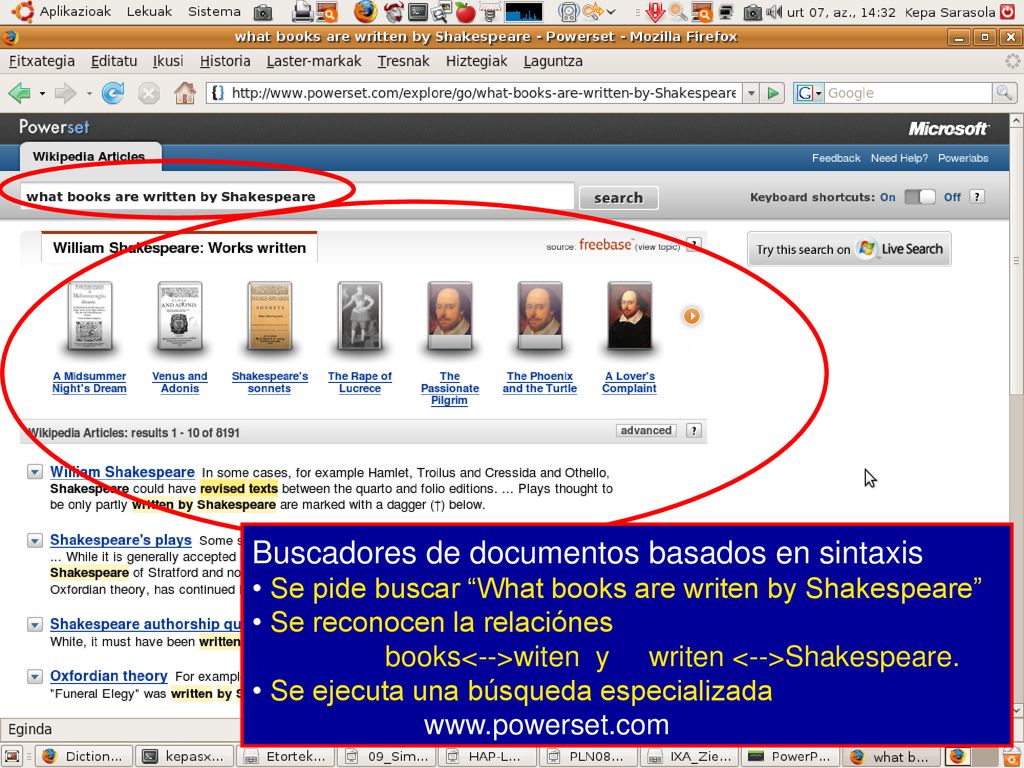Go to the Firefox home page
Screen dimensions: 1024x768
(185, 93)
